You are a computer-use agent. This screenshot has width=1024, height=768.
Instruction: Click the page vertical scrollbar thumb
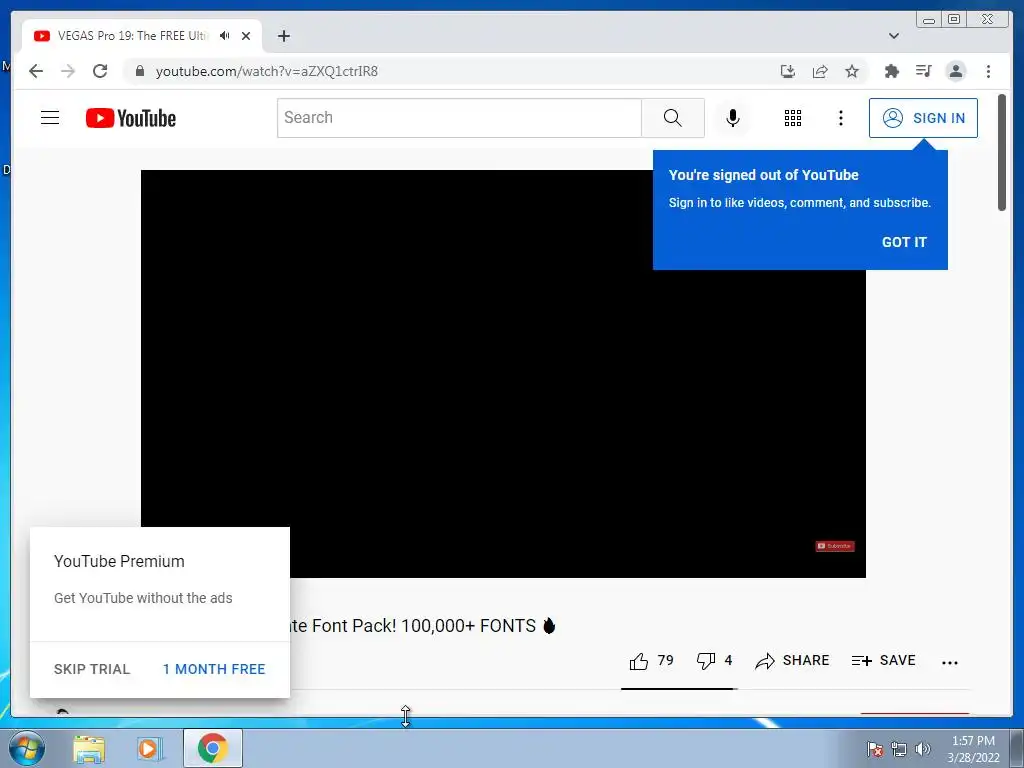(x=1002, y=153)
